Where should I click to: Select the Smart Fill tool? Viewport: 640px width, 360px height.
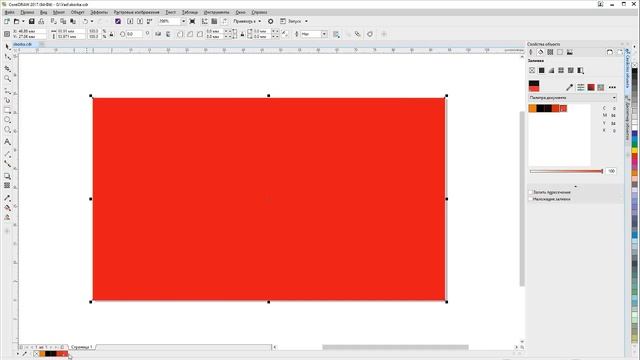[7, 218]
